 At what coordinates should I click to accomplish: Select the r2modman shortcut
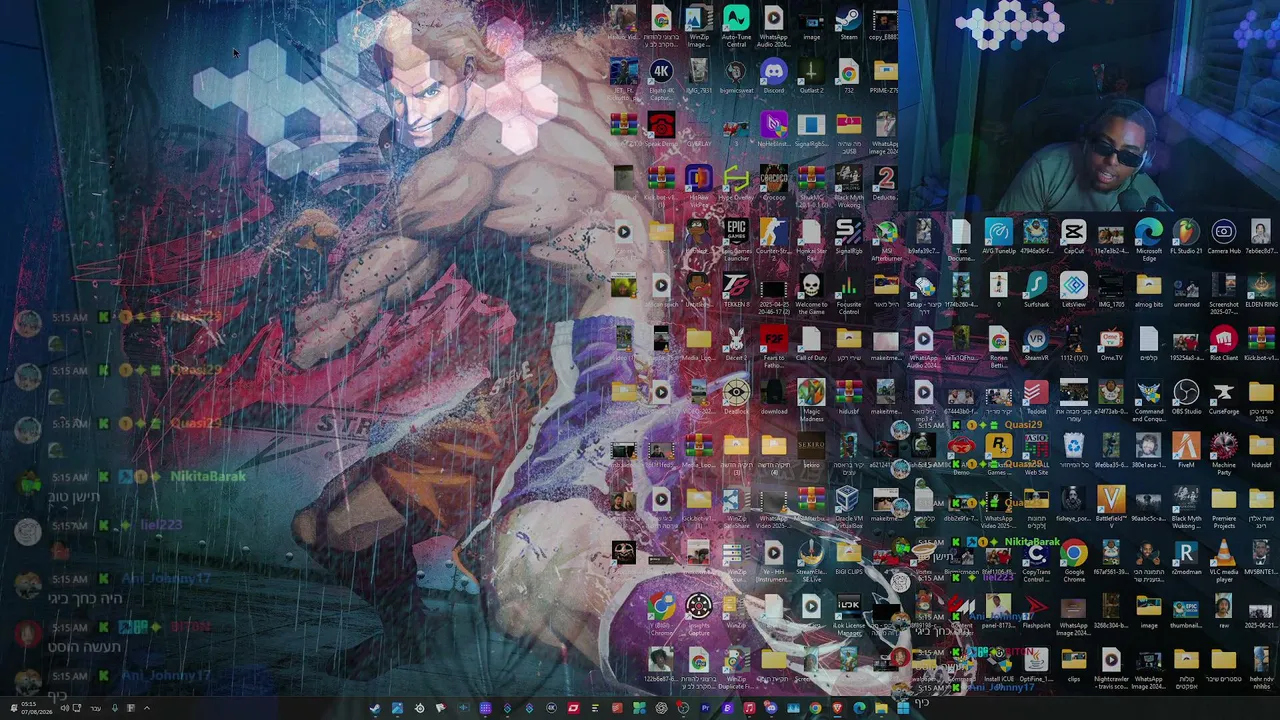(1186, 559)
